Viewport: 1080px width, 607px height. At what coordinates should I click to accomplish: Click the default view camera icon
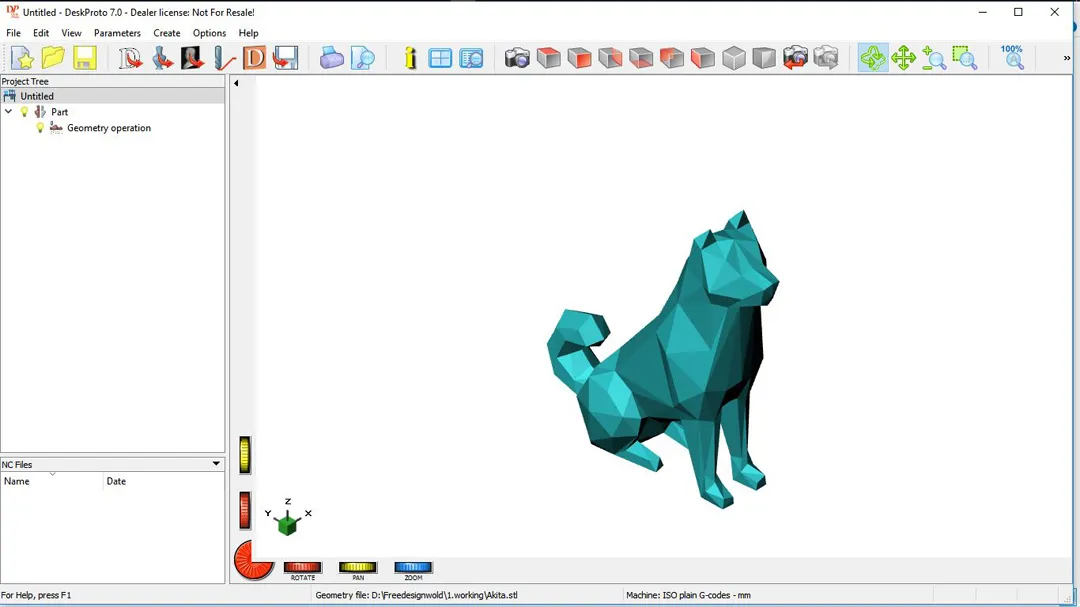click(x=517, y=58)
